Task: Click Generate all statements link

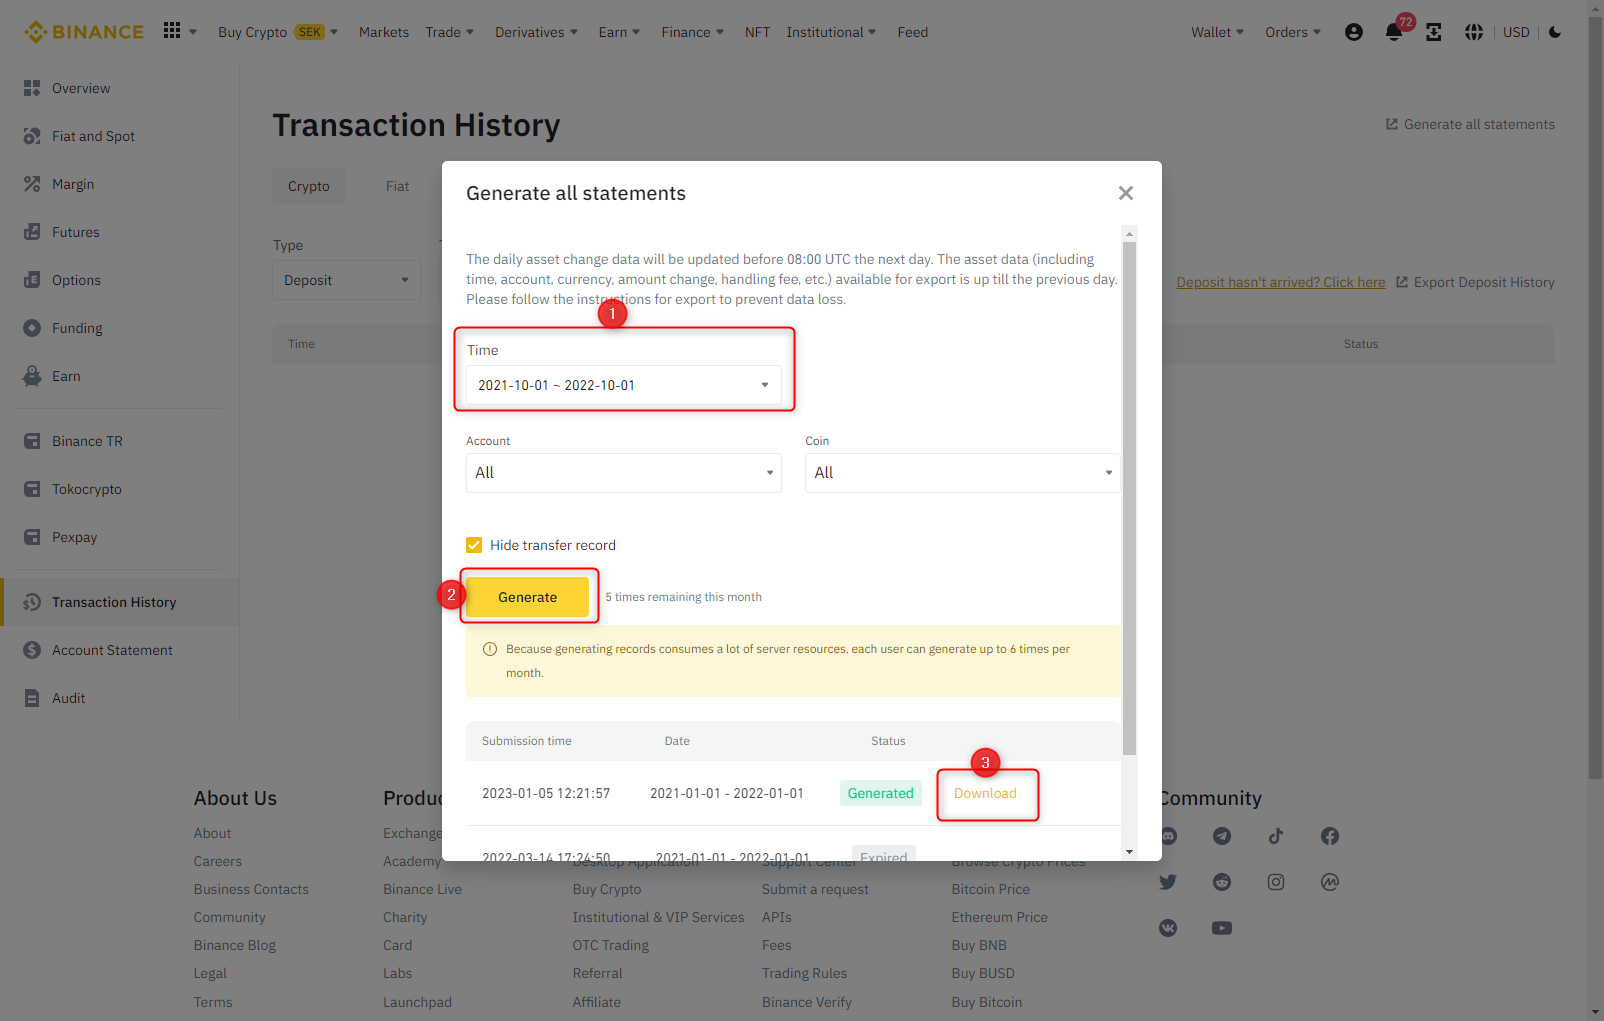Action: (x=1470, y=124)
